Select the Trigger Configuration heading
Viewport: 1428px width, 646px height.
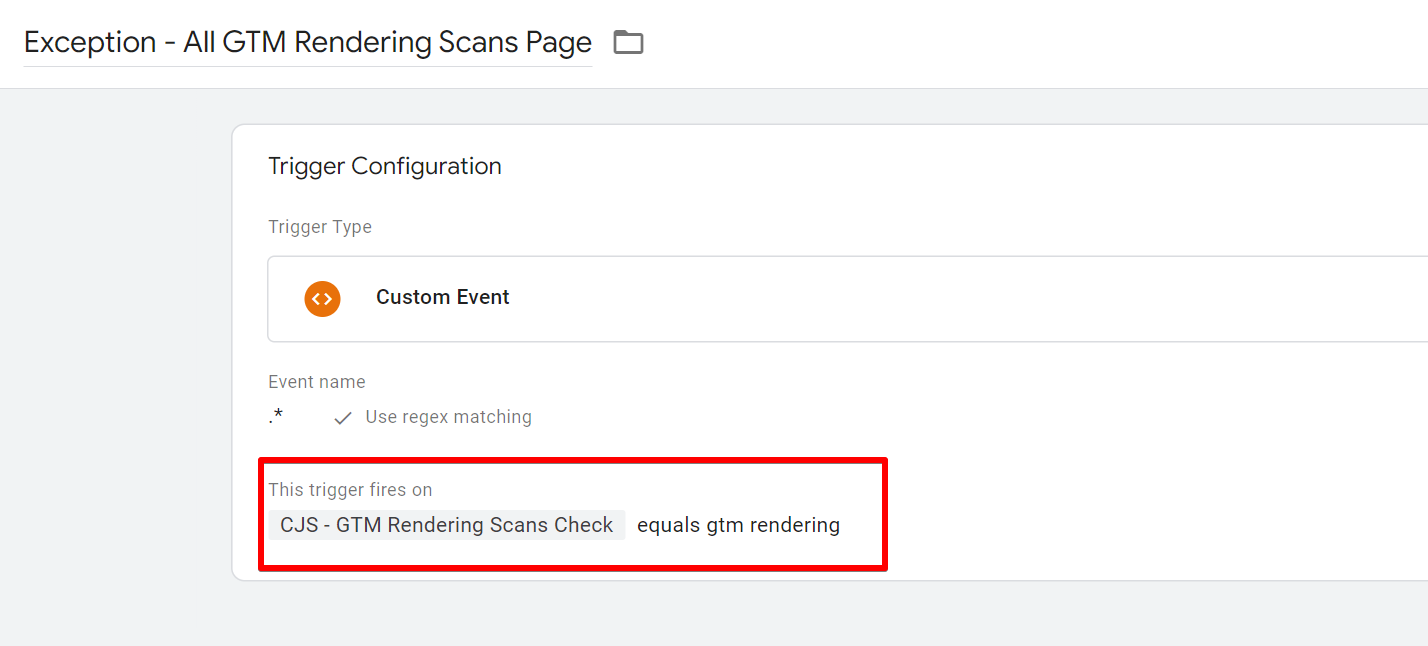[x=385, y=166]
